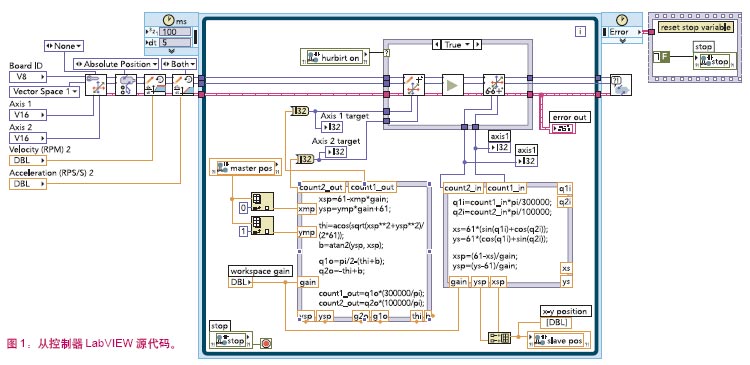Open the Absolute Position mode dropdown
The width and height of the screenshot is (750, 365).
[x=116, y=64]
